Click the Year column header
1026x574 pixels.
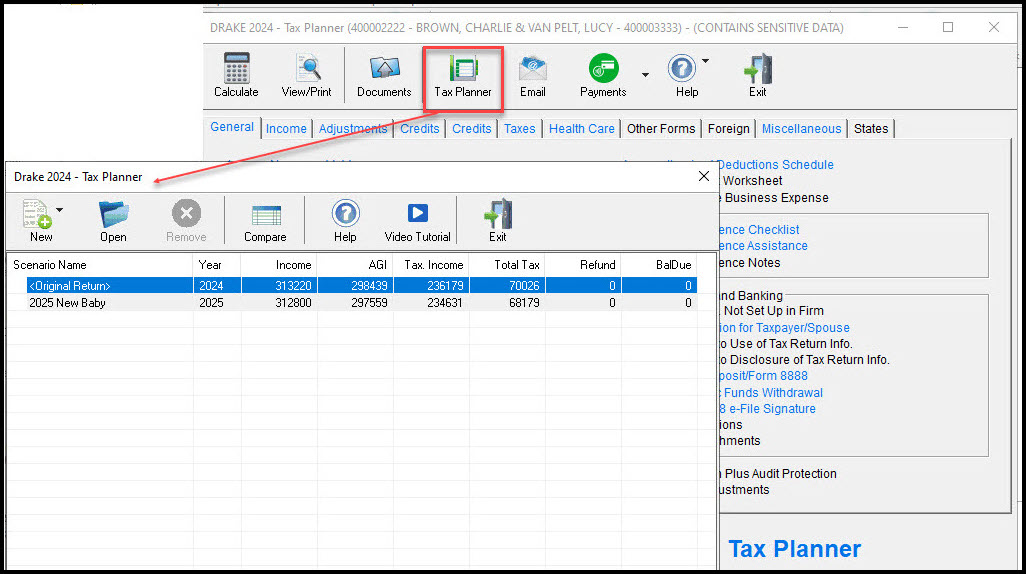217,265
